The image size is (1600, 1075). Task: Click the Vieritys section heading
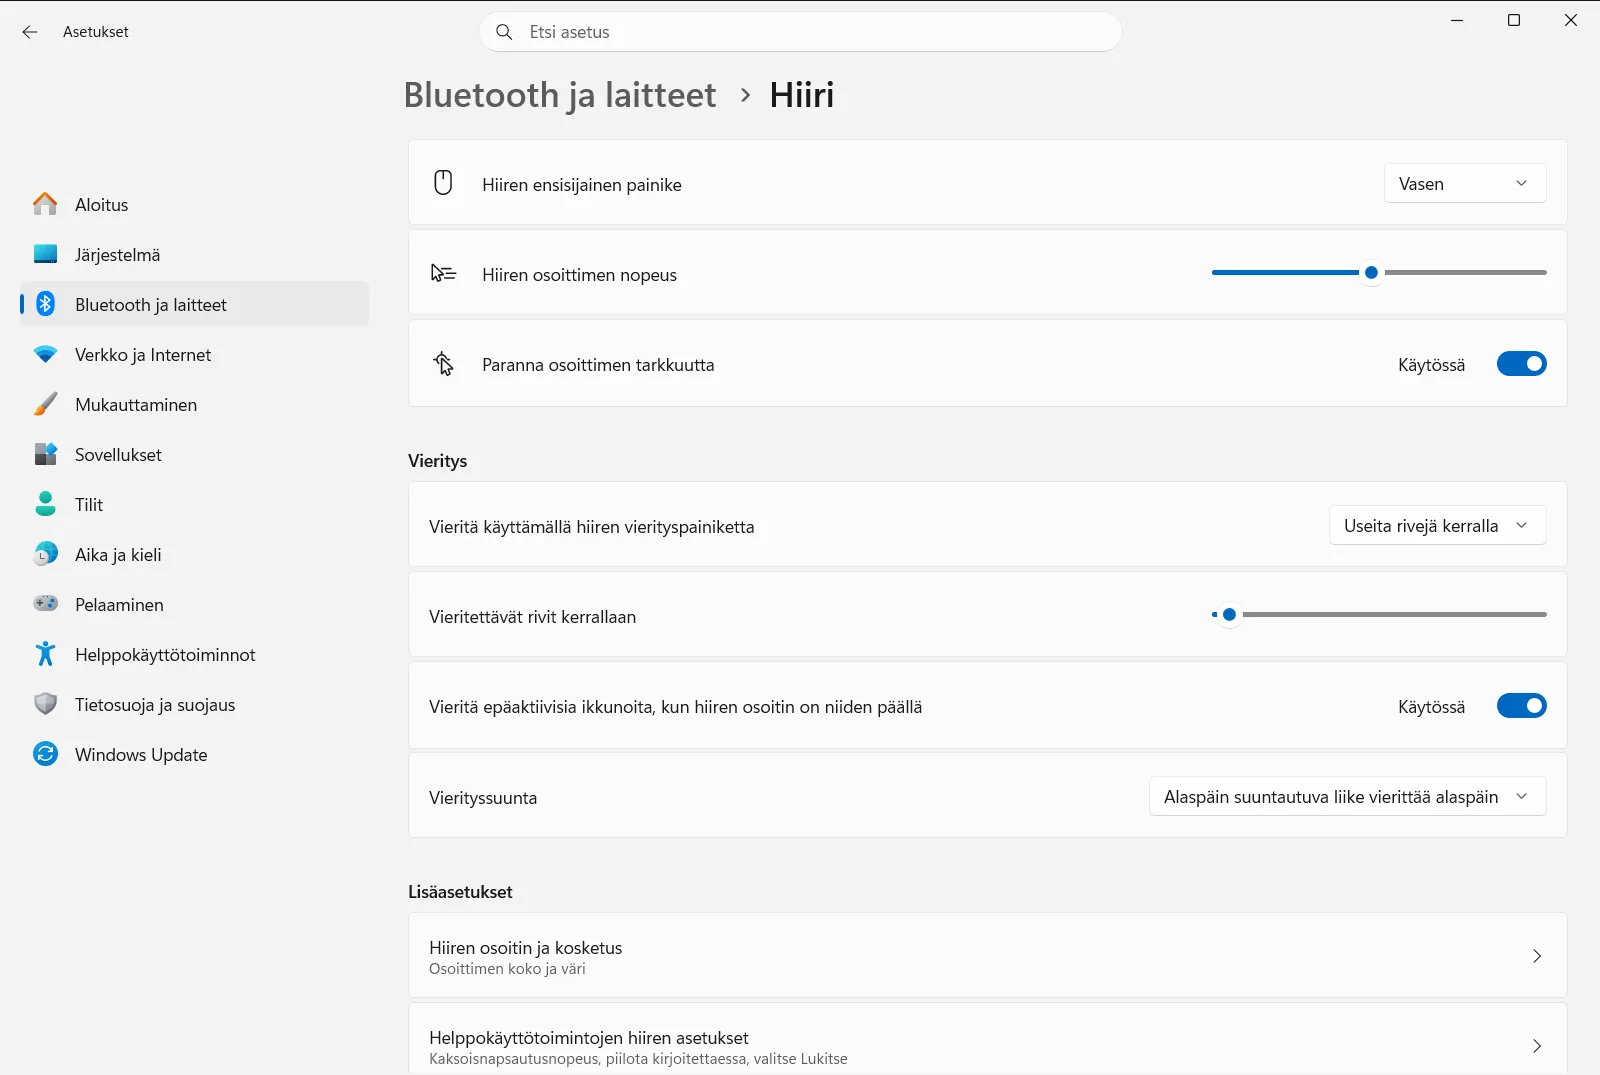tap(438, 461)
